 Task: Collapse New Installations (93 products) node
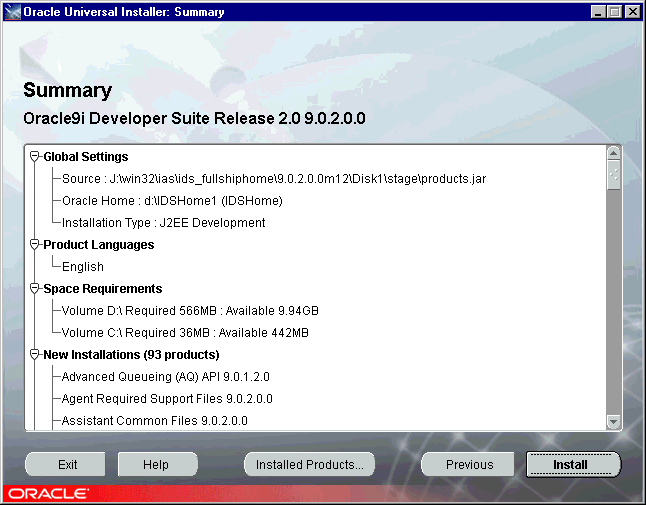coord(35,355)
